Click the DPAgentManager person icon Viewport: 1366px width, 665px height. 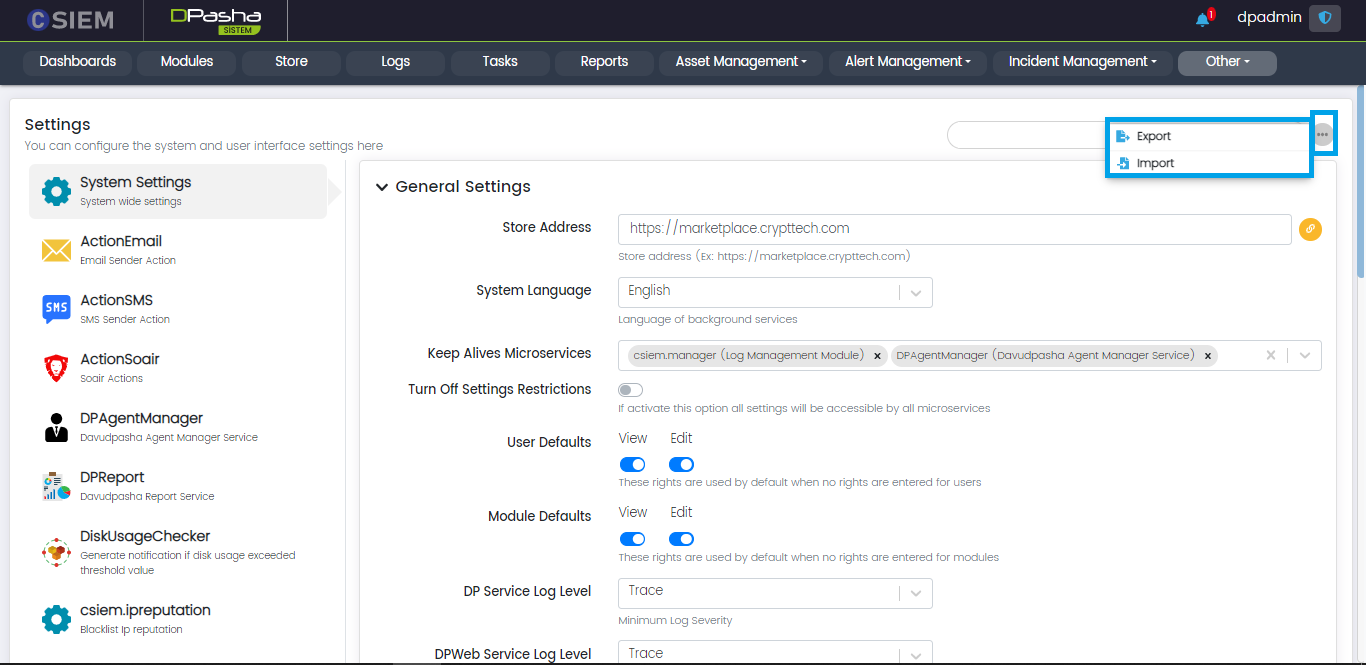56,427
